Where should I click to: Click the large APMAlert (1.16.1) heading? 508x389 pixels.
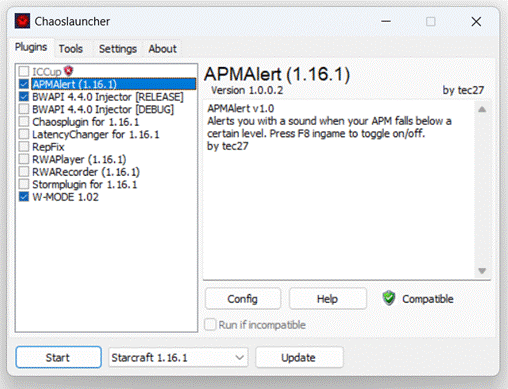[x=277, y=74]
